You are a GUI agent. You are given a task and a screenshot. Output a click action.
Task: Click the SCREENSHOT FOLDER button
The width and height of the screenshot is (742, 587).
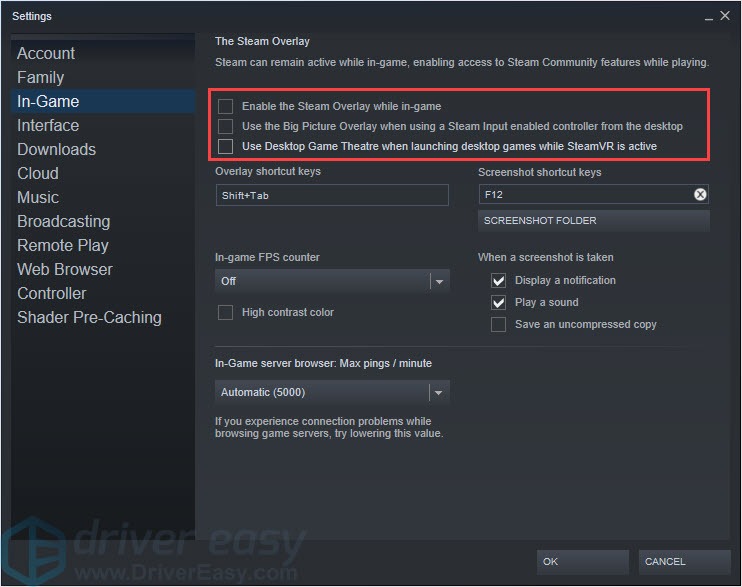pos(594,221)
